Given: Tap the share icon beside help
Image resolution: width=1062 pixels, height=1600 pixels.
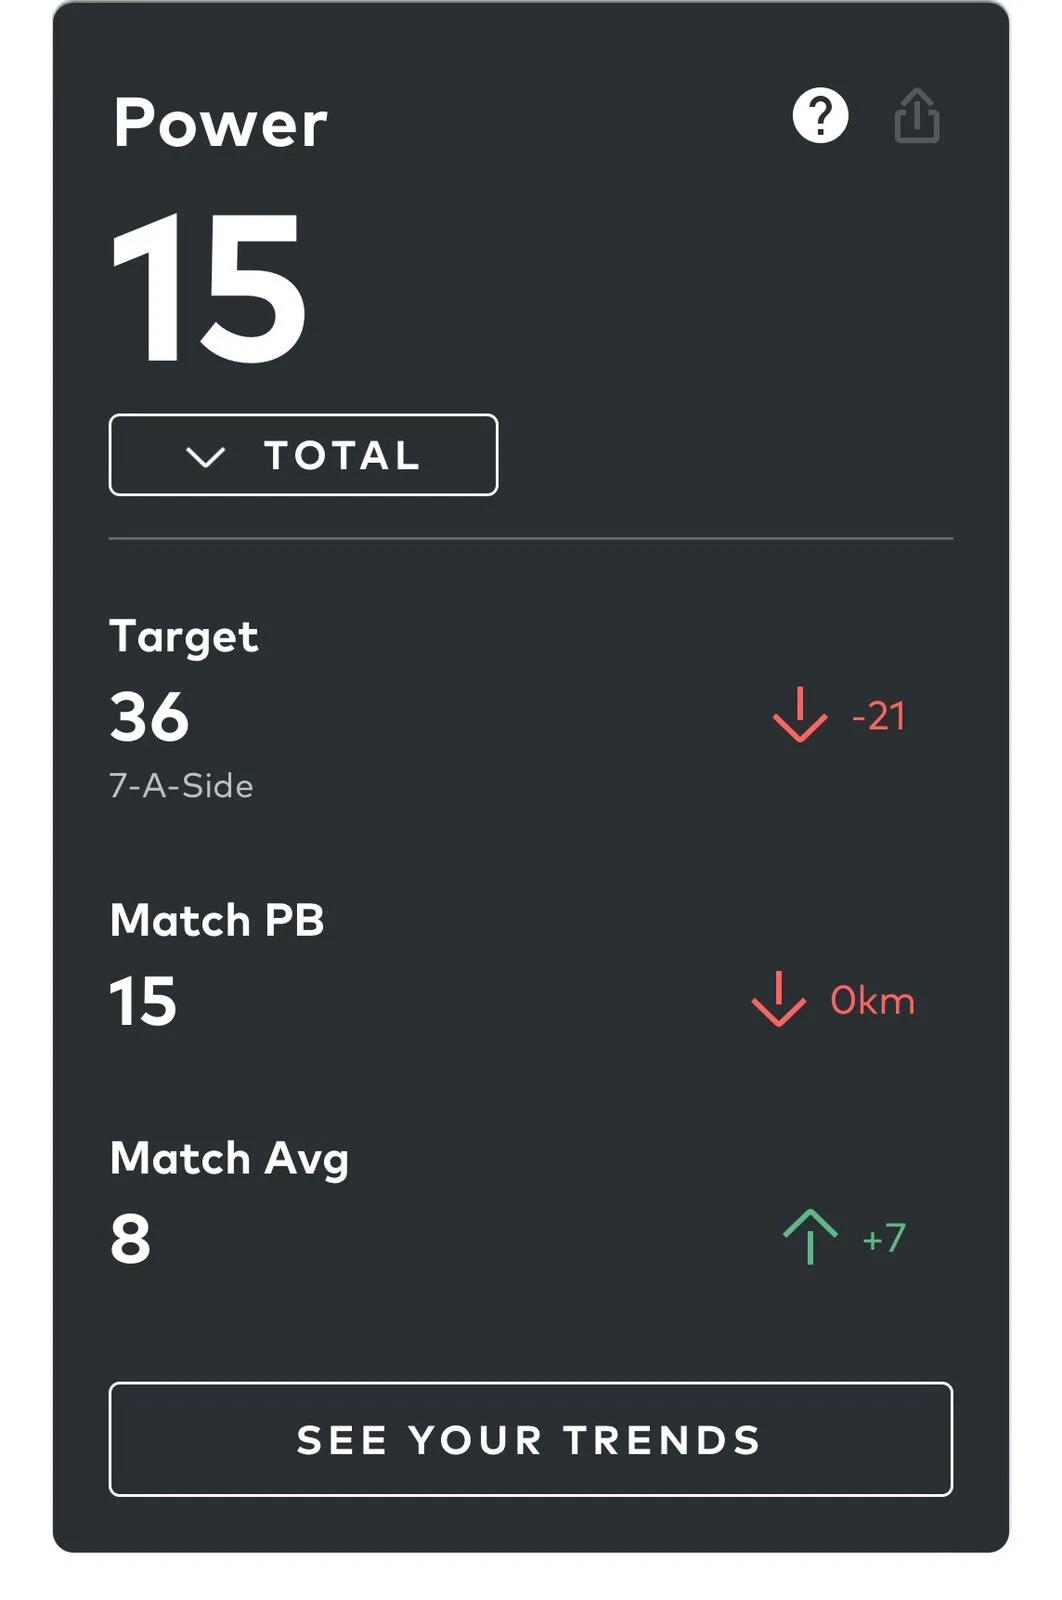Looking at the screenshot, I should coord(916,116).
